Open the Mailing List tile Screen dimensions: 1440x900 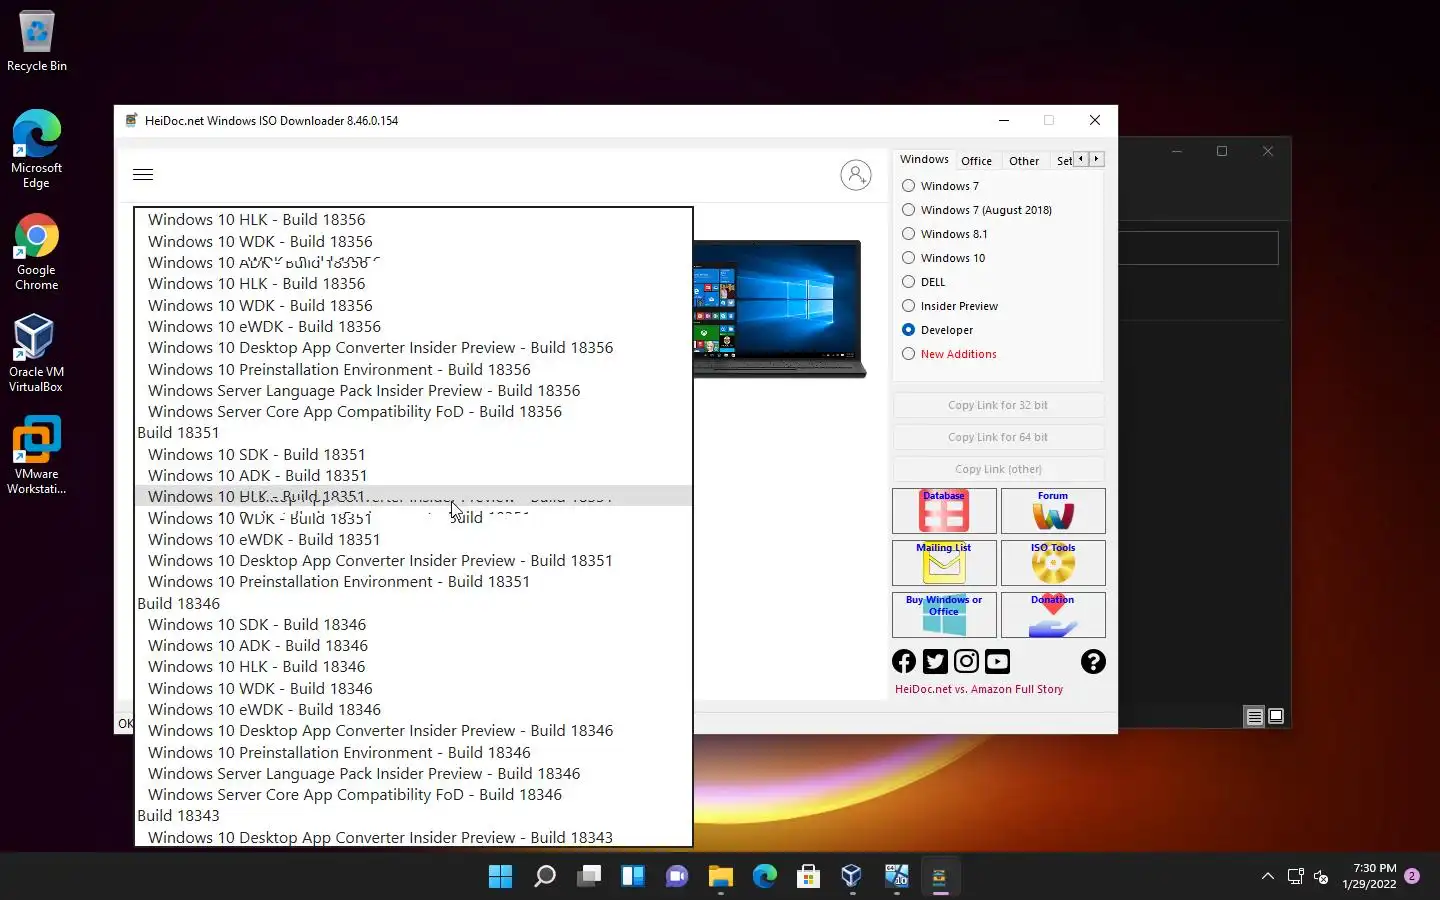(x=944, y=563)
